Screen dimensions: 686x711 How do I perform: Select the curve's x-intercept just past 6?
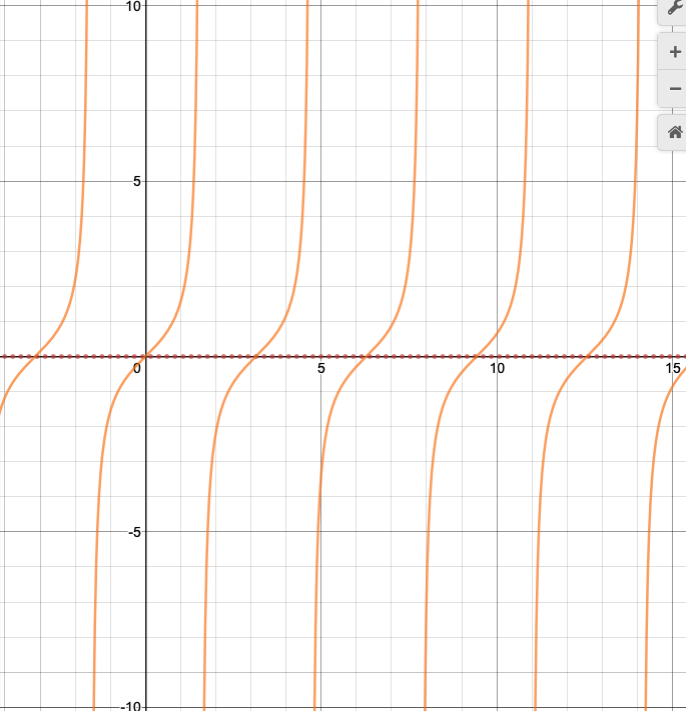[367, 356]
